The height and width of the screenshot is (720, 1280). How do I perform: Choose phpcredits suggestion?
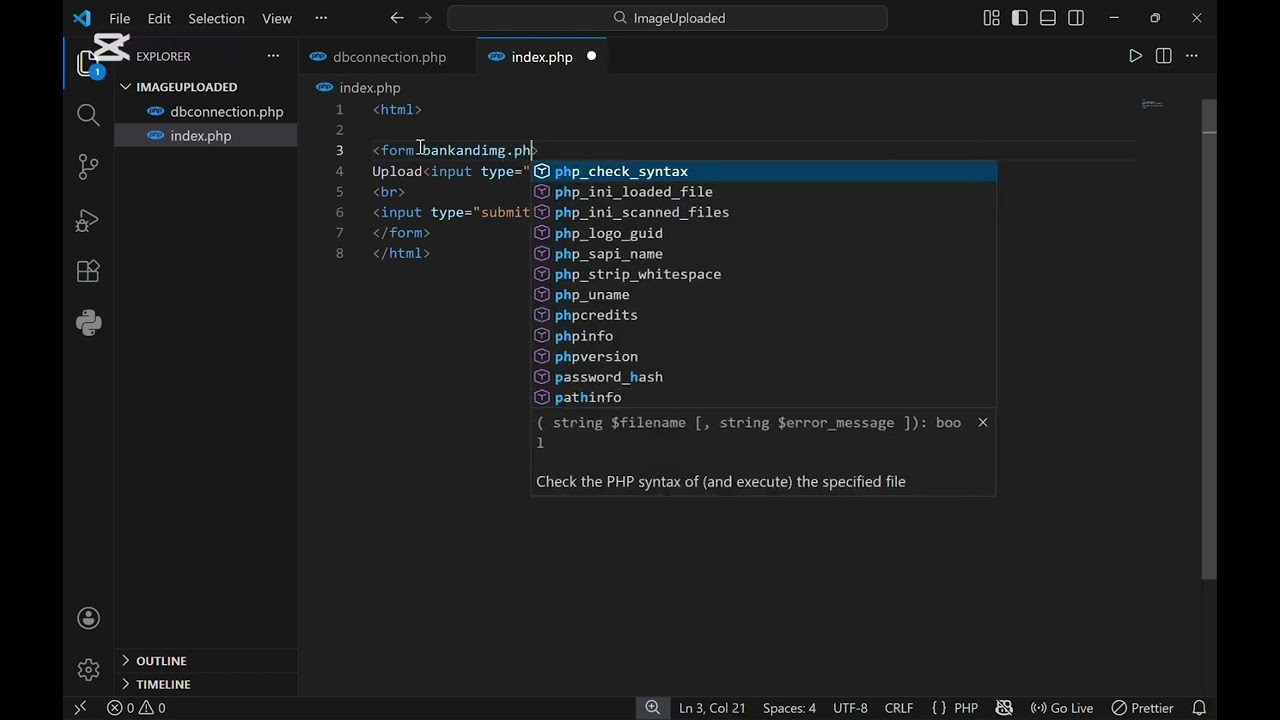[764, 315]
